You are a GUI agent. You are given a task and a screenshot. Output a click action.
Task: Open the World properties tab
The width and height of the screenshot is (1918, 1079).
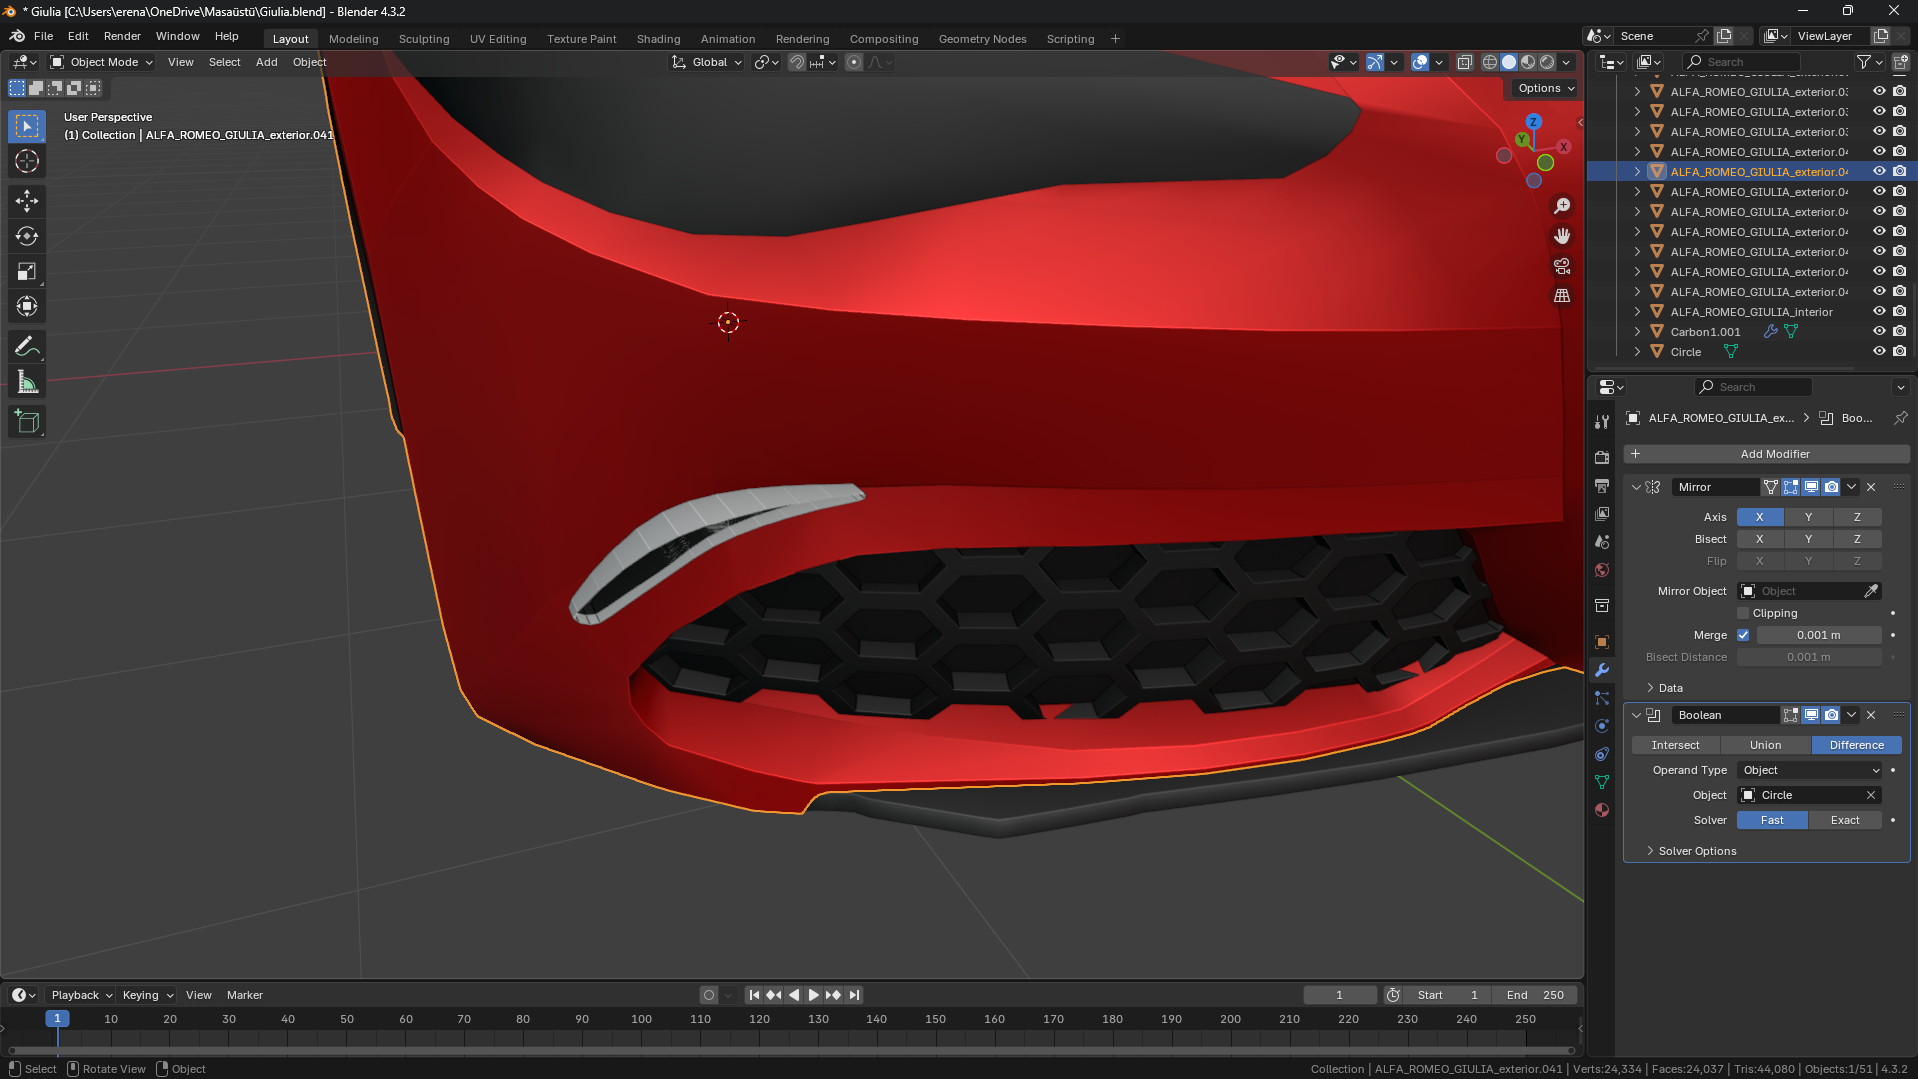tap(1602, 570)
